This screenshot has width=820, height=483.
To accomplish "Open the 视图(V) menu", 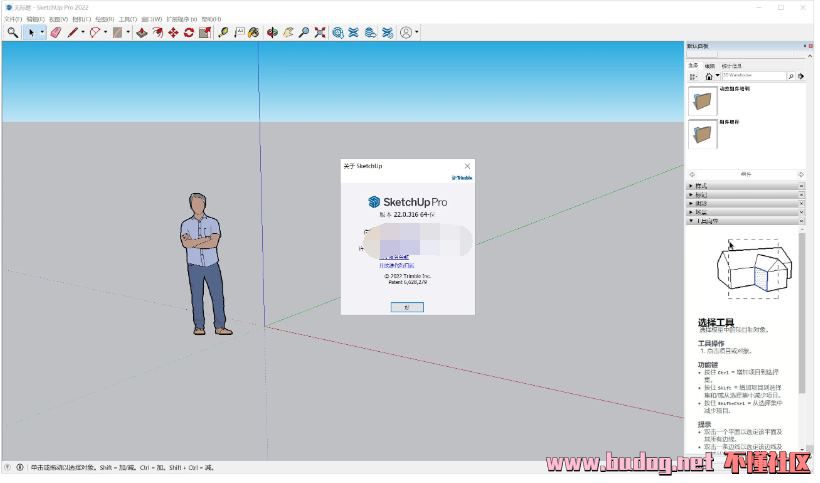I will (58, 19).
